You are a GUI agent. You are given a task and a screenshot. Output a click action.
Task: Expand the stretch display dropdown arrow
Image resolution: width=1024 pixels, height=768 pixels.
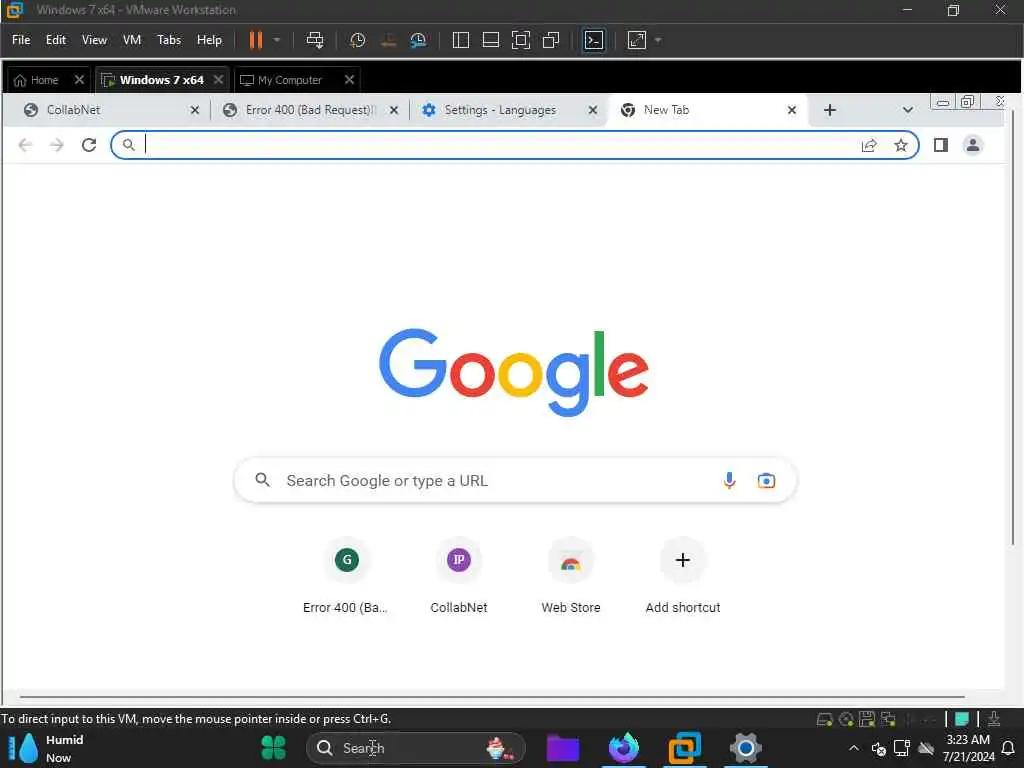[x=658, y=40]
